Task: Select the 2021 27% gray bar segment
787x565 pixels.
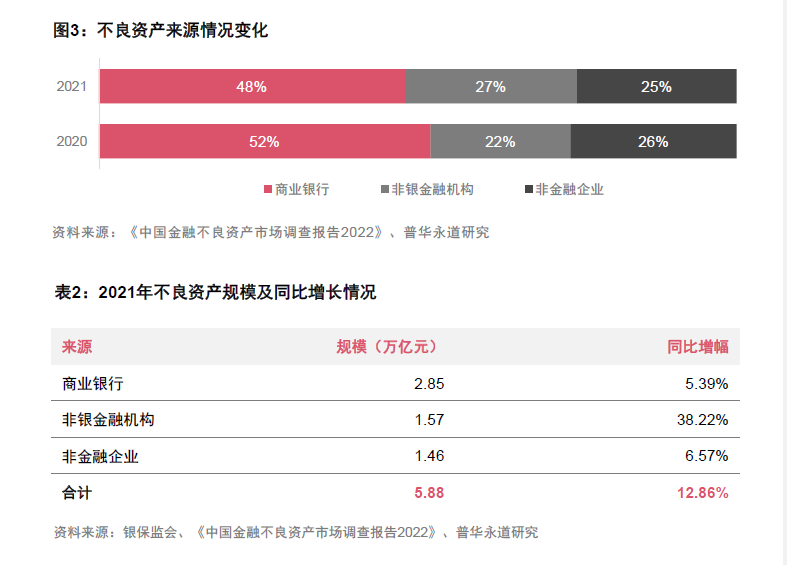Action: (x=491, y=86)
